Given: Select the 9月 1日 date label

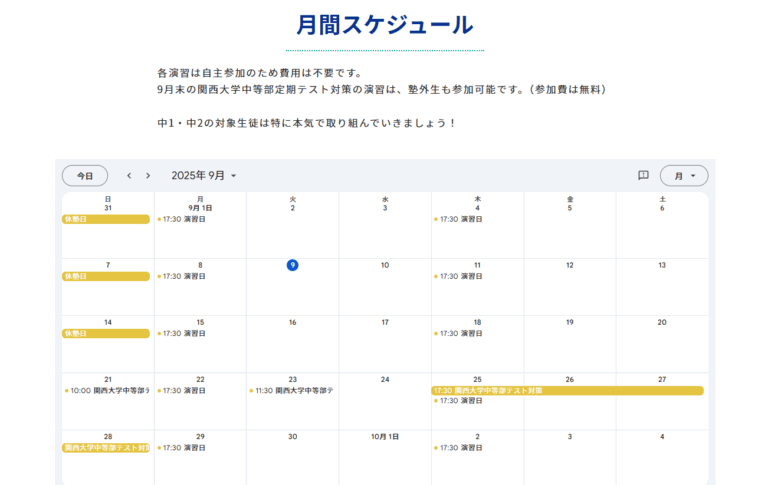Looking at the screenshot, I should click(200, 208).
